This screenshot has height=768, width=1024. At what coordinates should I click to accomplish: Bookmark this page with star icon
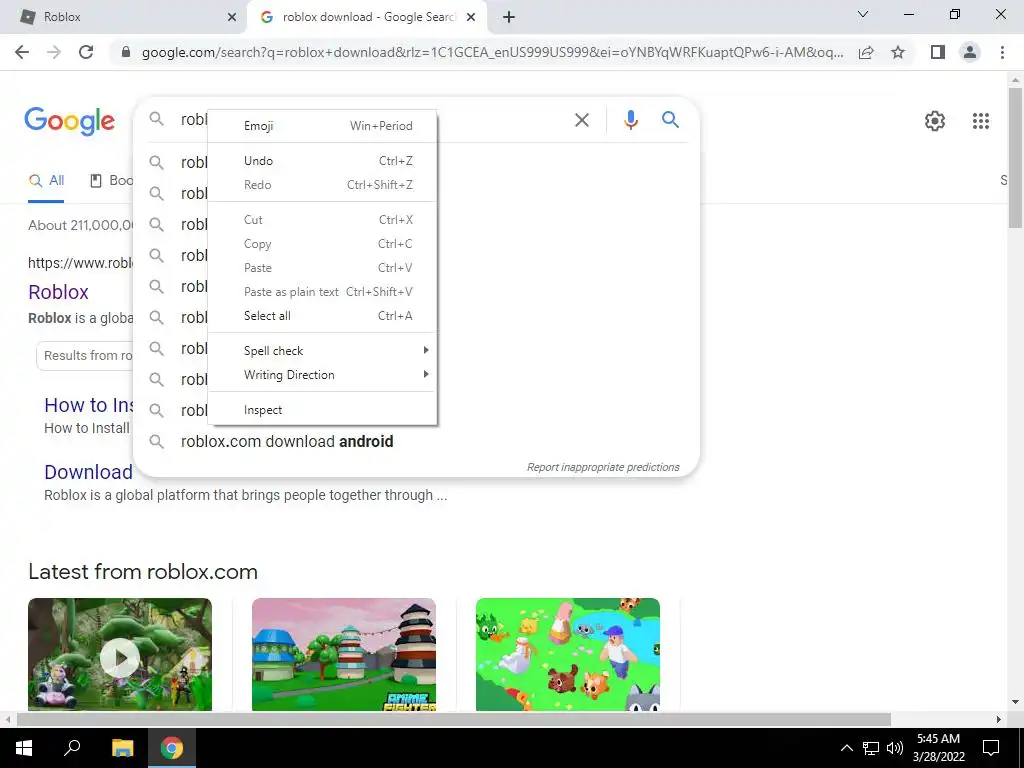coord(898,52)
